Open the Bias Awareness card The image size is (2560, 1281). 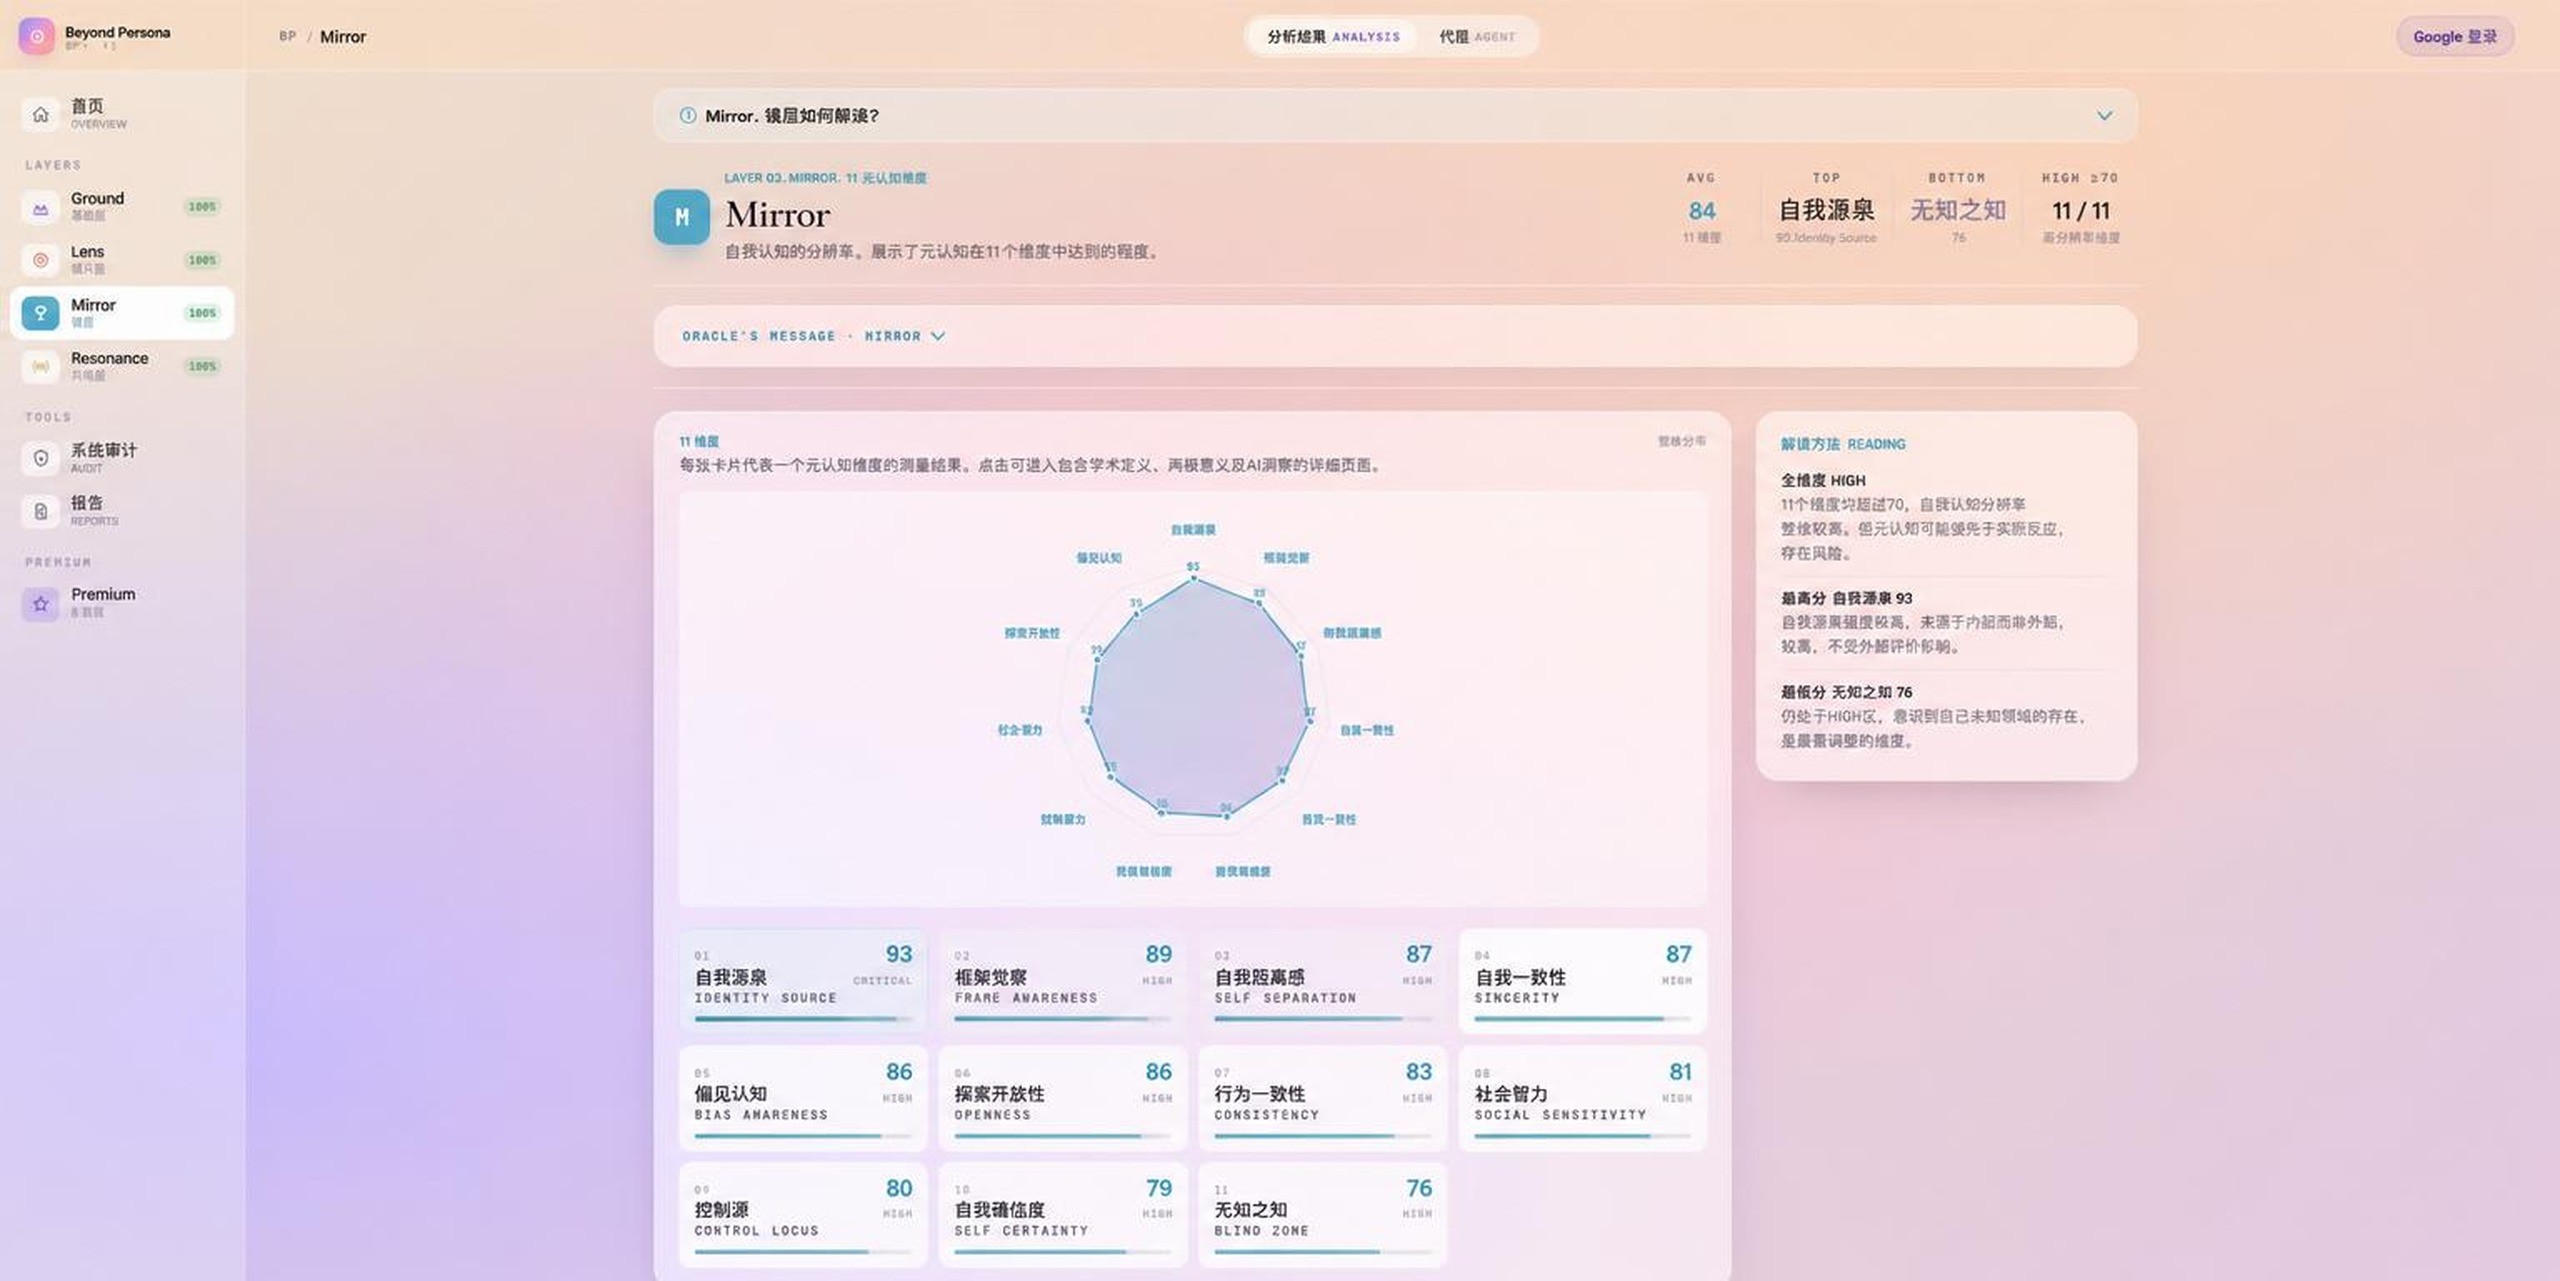803,1098
